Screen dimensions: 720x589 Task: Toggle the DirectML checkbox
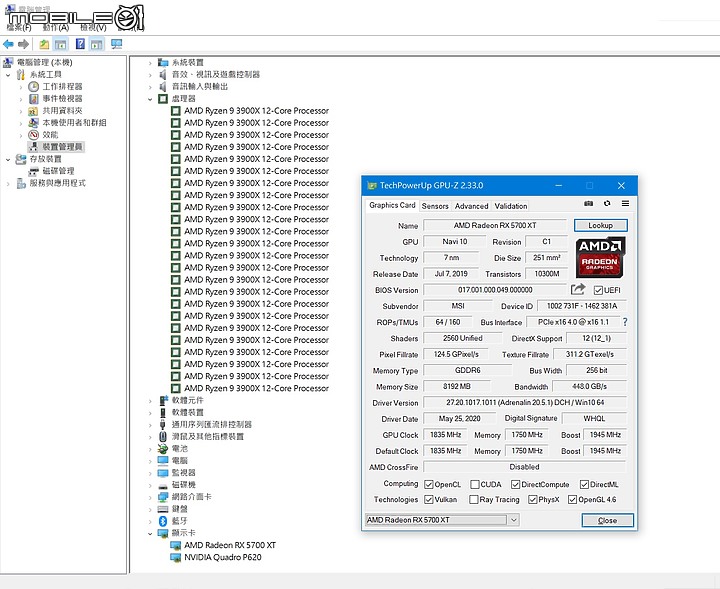[584, 484]
